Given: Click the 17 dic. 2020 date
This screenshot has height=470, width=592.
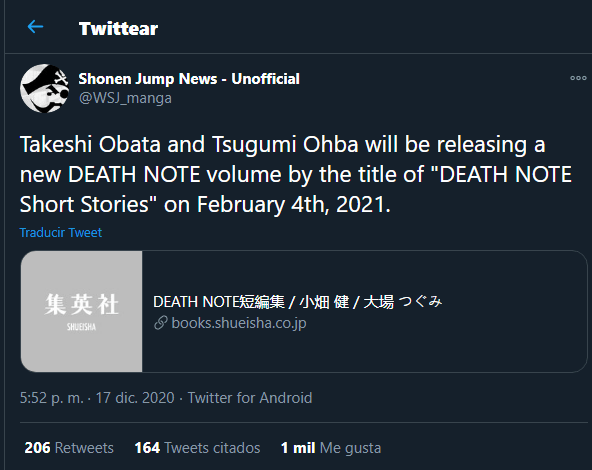Looking at the screenshot, I should [135, 398].
